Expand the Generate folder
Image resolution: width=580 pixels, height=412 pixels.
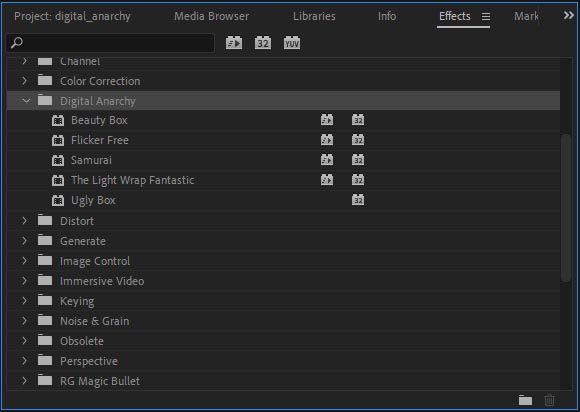tap(24, 240)
